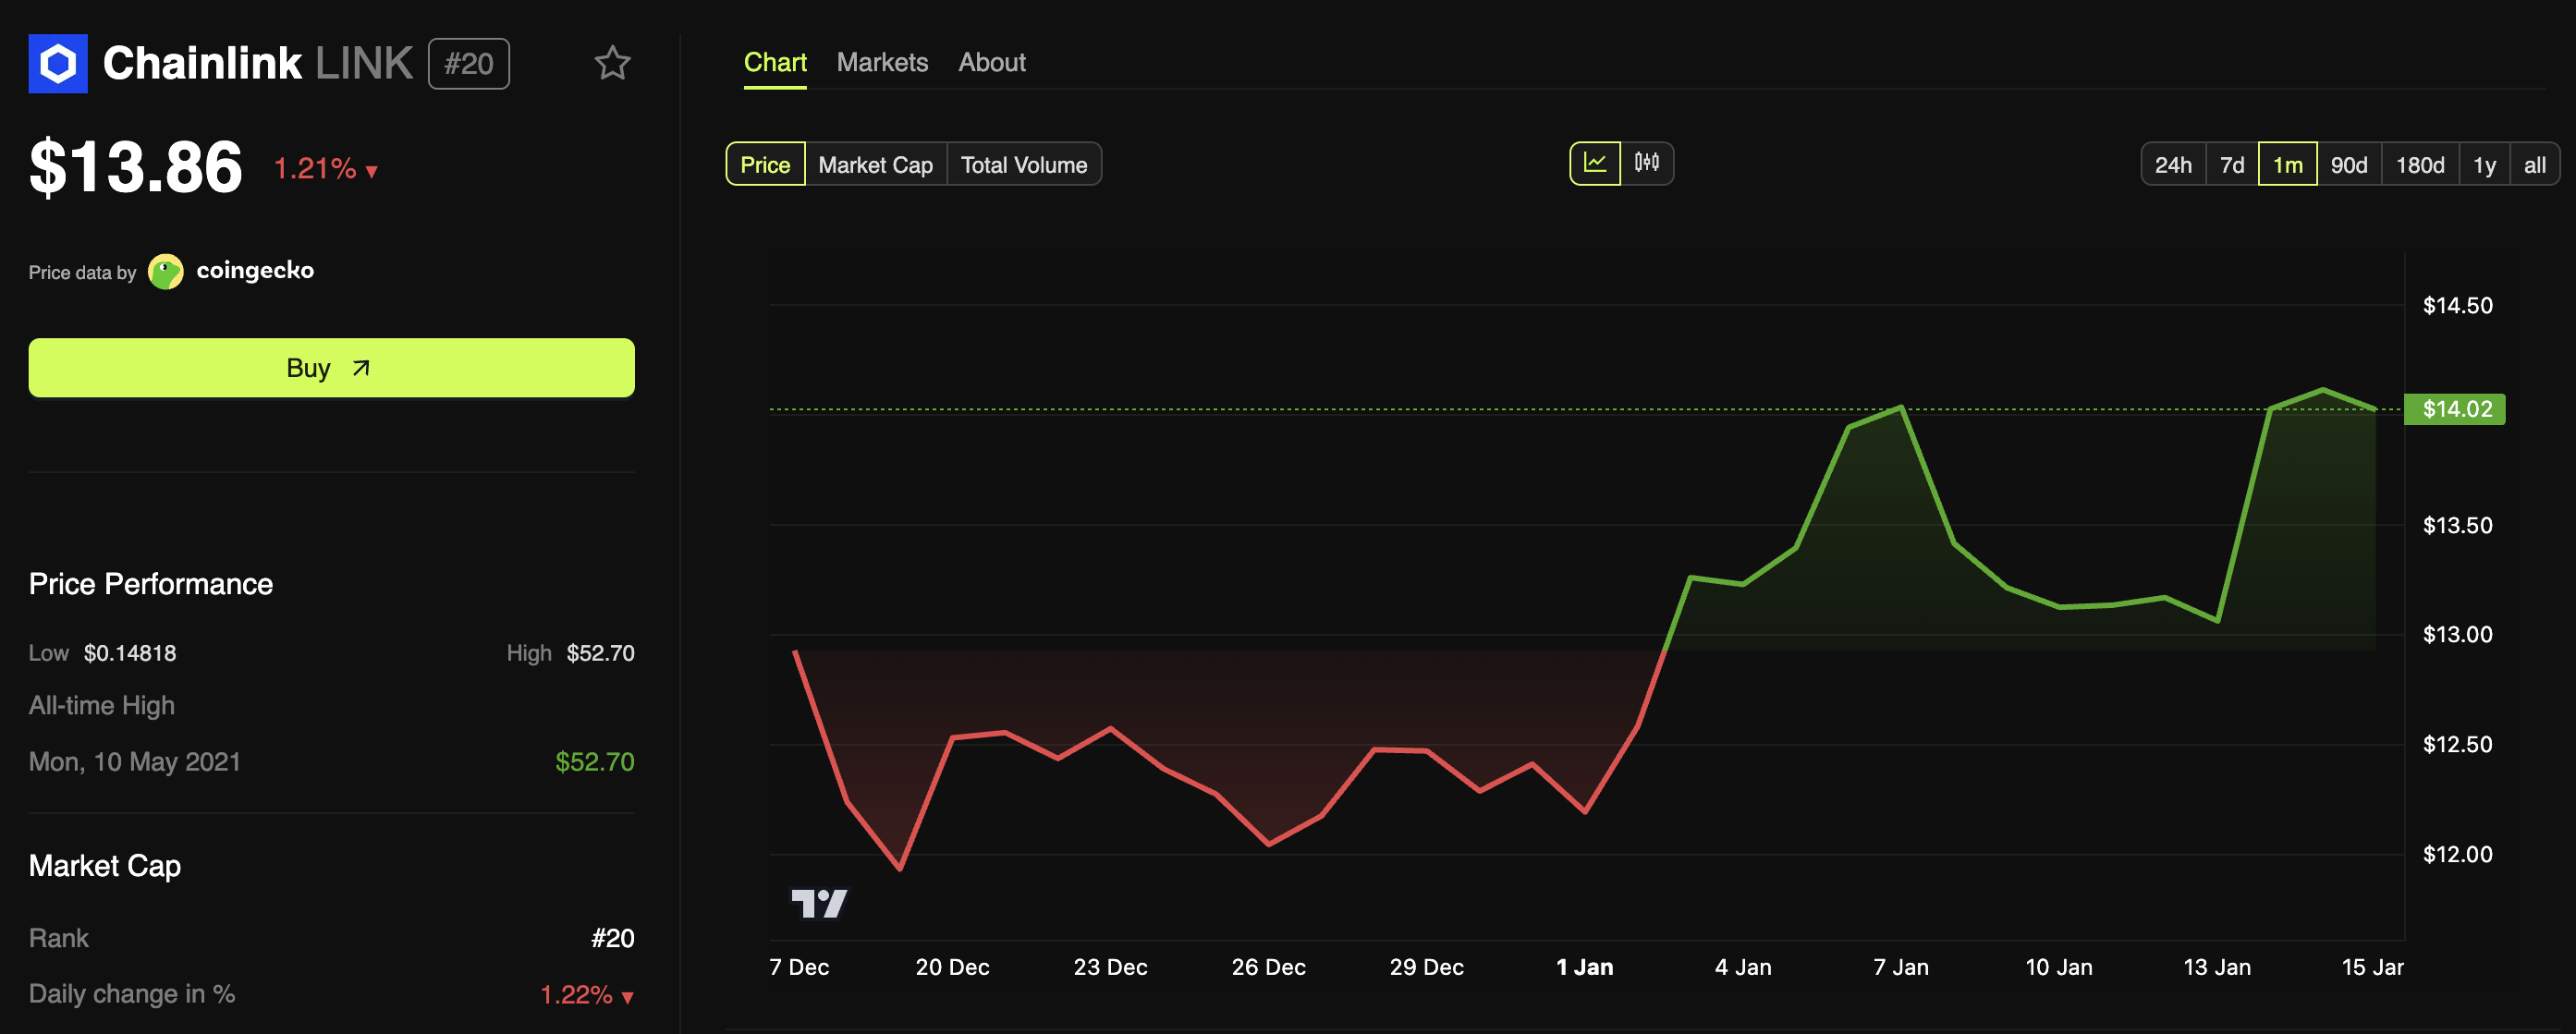The height and width of the screenshot is (1034, 2576).
Task: Set chart range to 90d
Action: pyautogui.click(x=2348, y=165)
